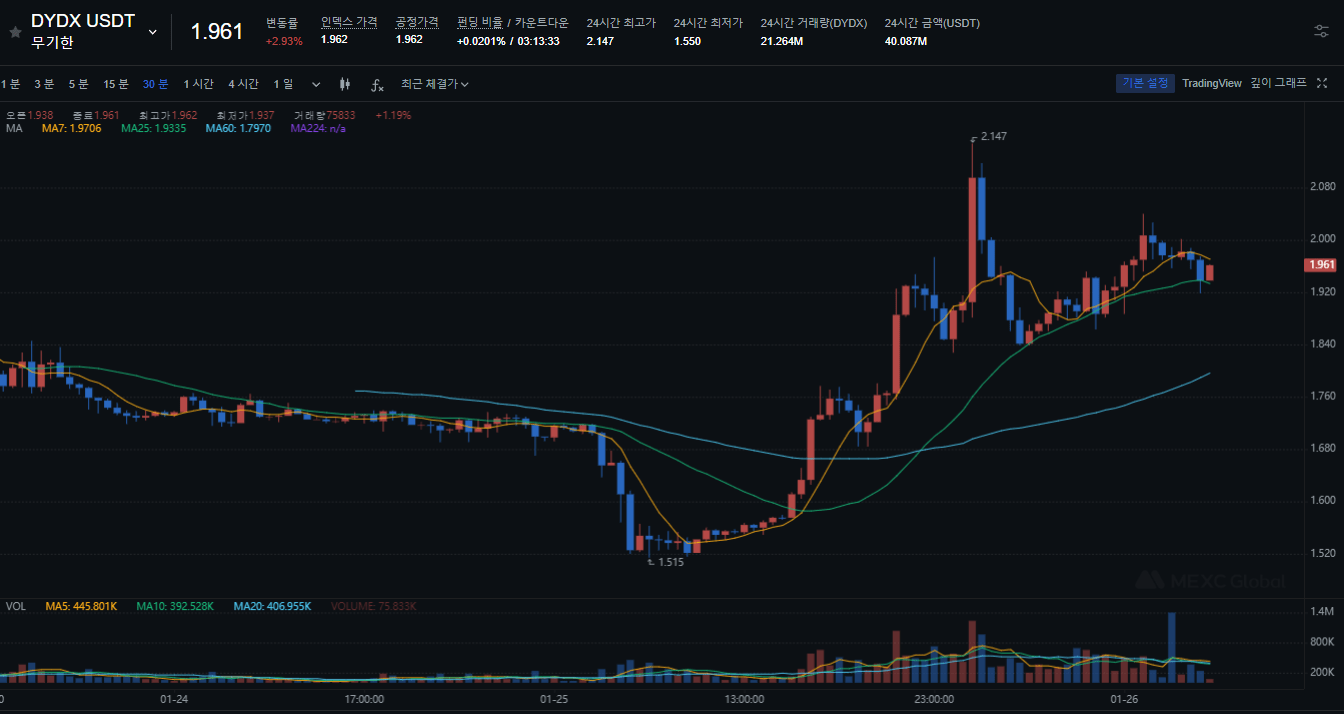Viewport: 1344px width, 714px height.
Task: Click the 변동율 +2.93% value
Action: click(284, 41)
